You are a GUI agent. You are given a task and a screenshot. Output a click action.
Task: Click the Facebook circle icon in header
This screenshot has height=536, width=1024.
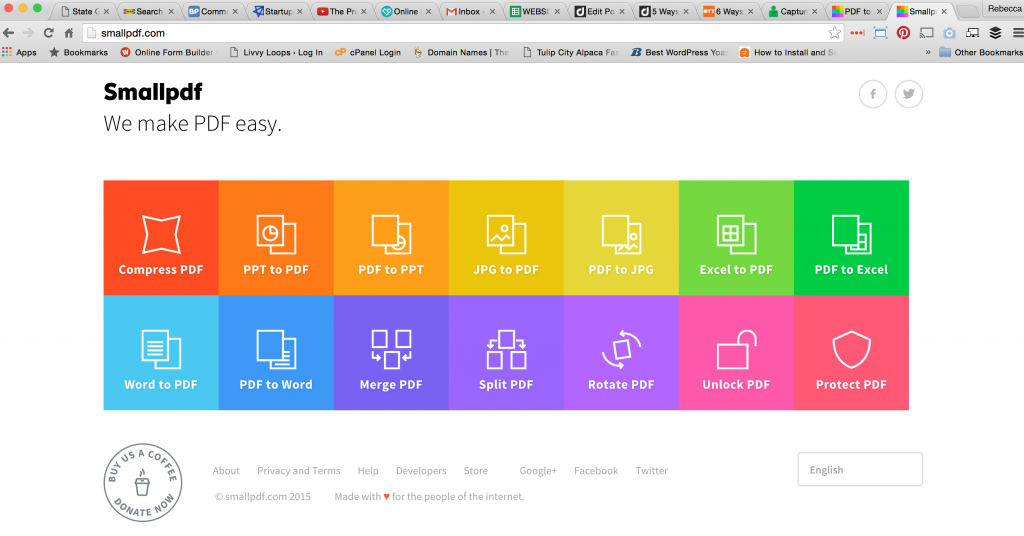pos(872,94)
